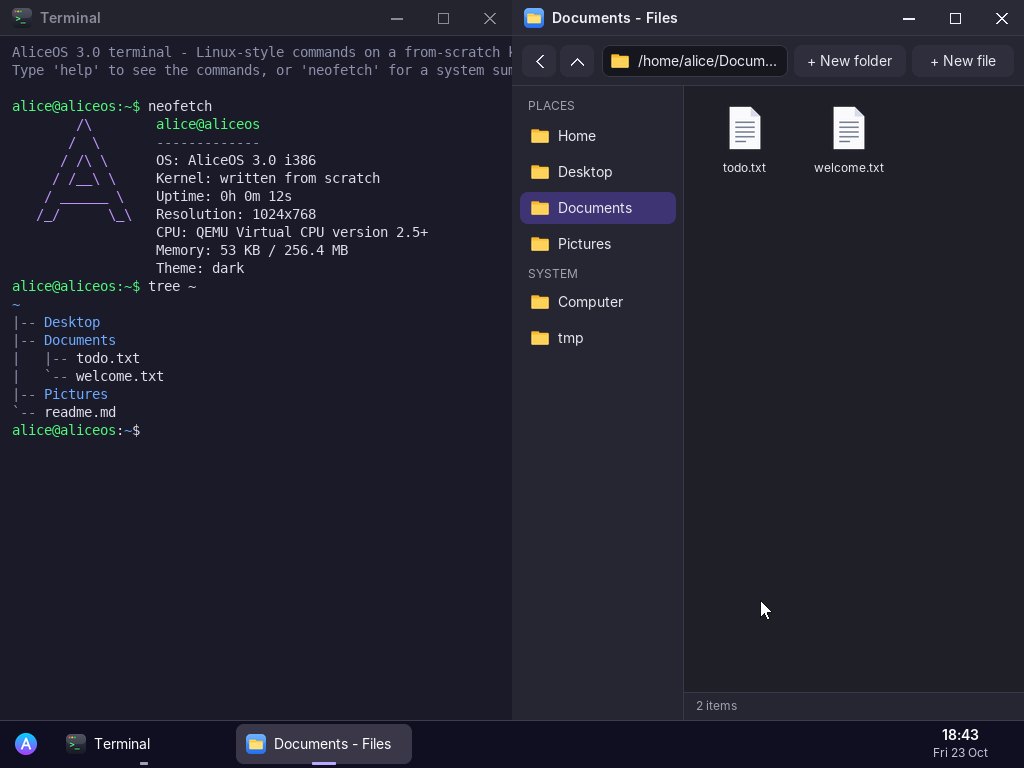Click the Terminal window title icon
Image resolution: width=1024 pixels, height=768 pixels.
pyautogui.click(x=22, y=18)
